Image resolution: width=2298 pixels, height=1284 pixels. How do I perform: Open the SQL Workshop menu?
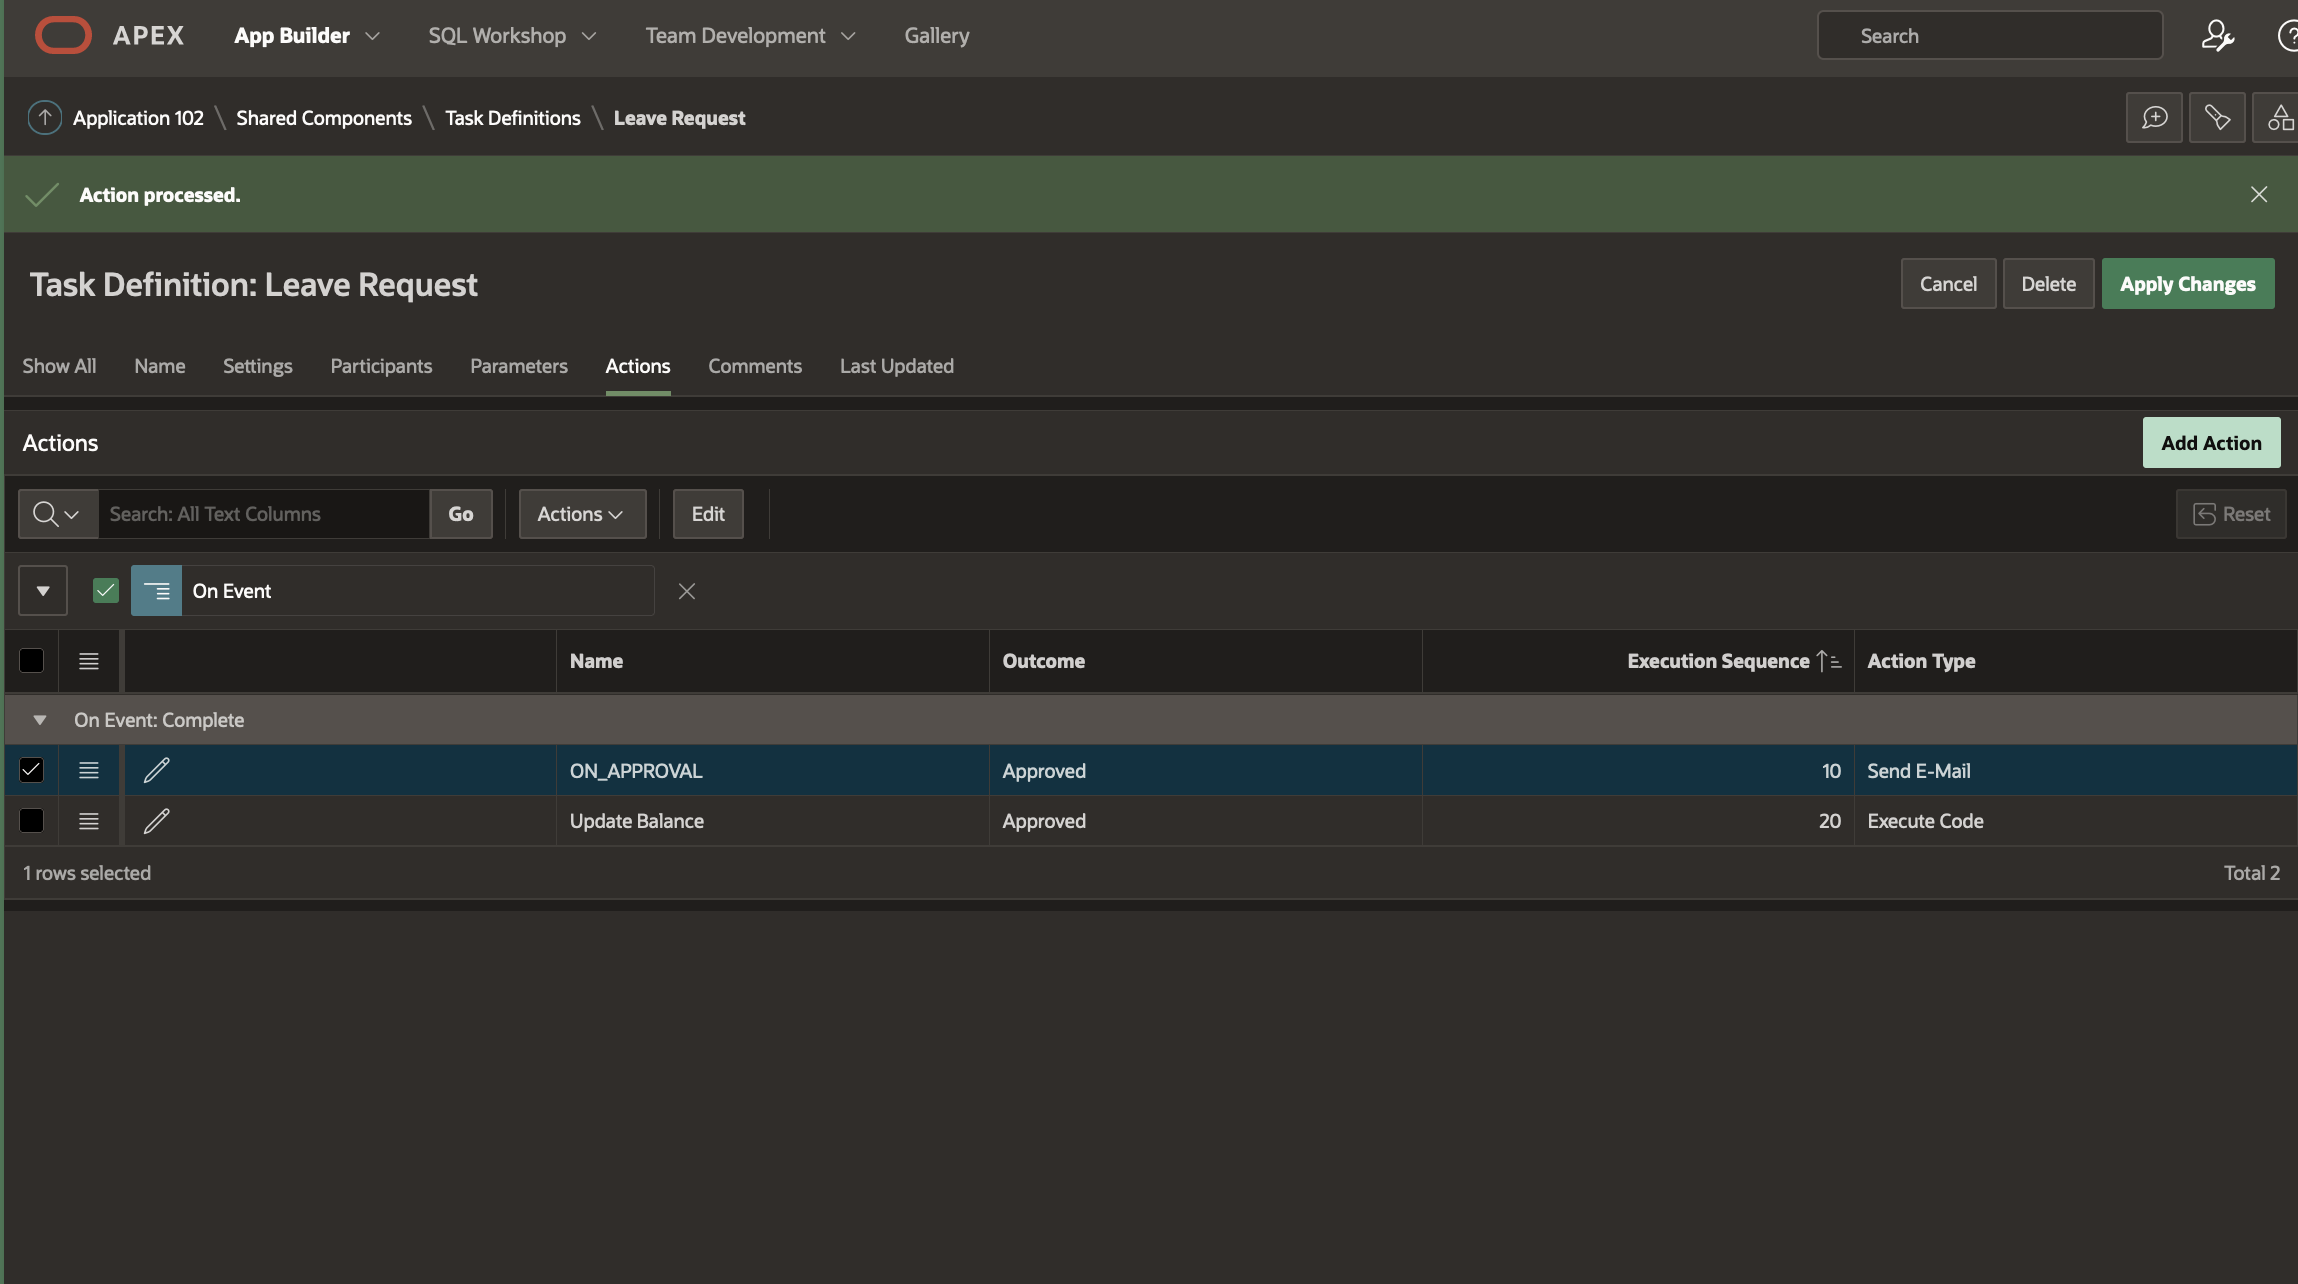pyautogui.click(x=511, y=36)
